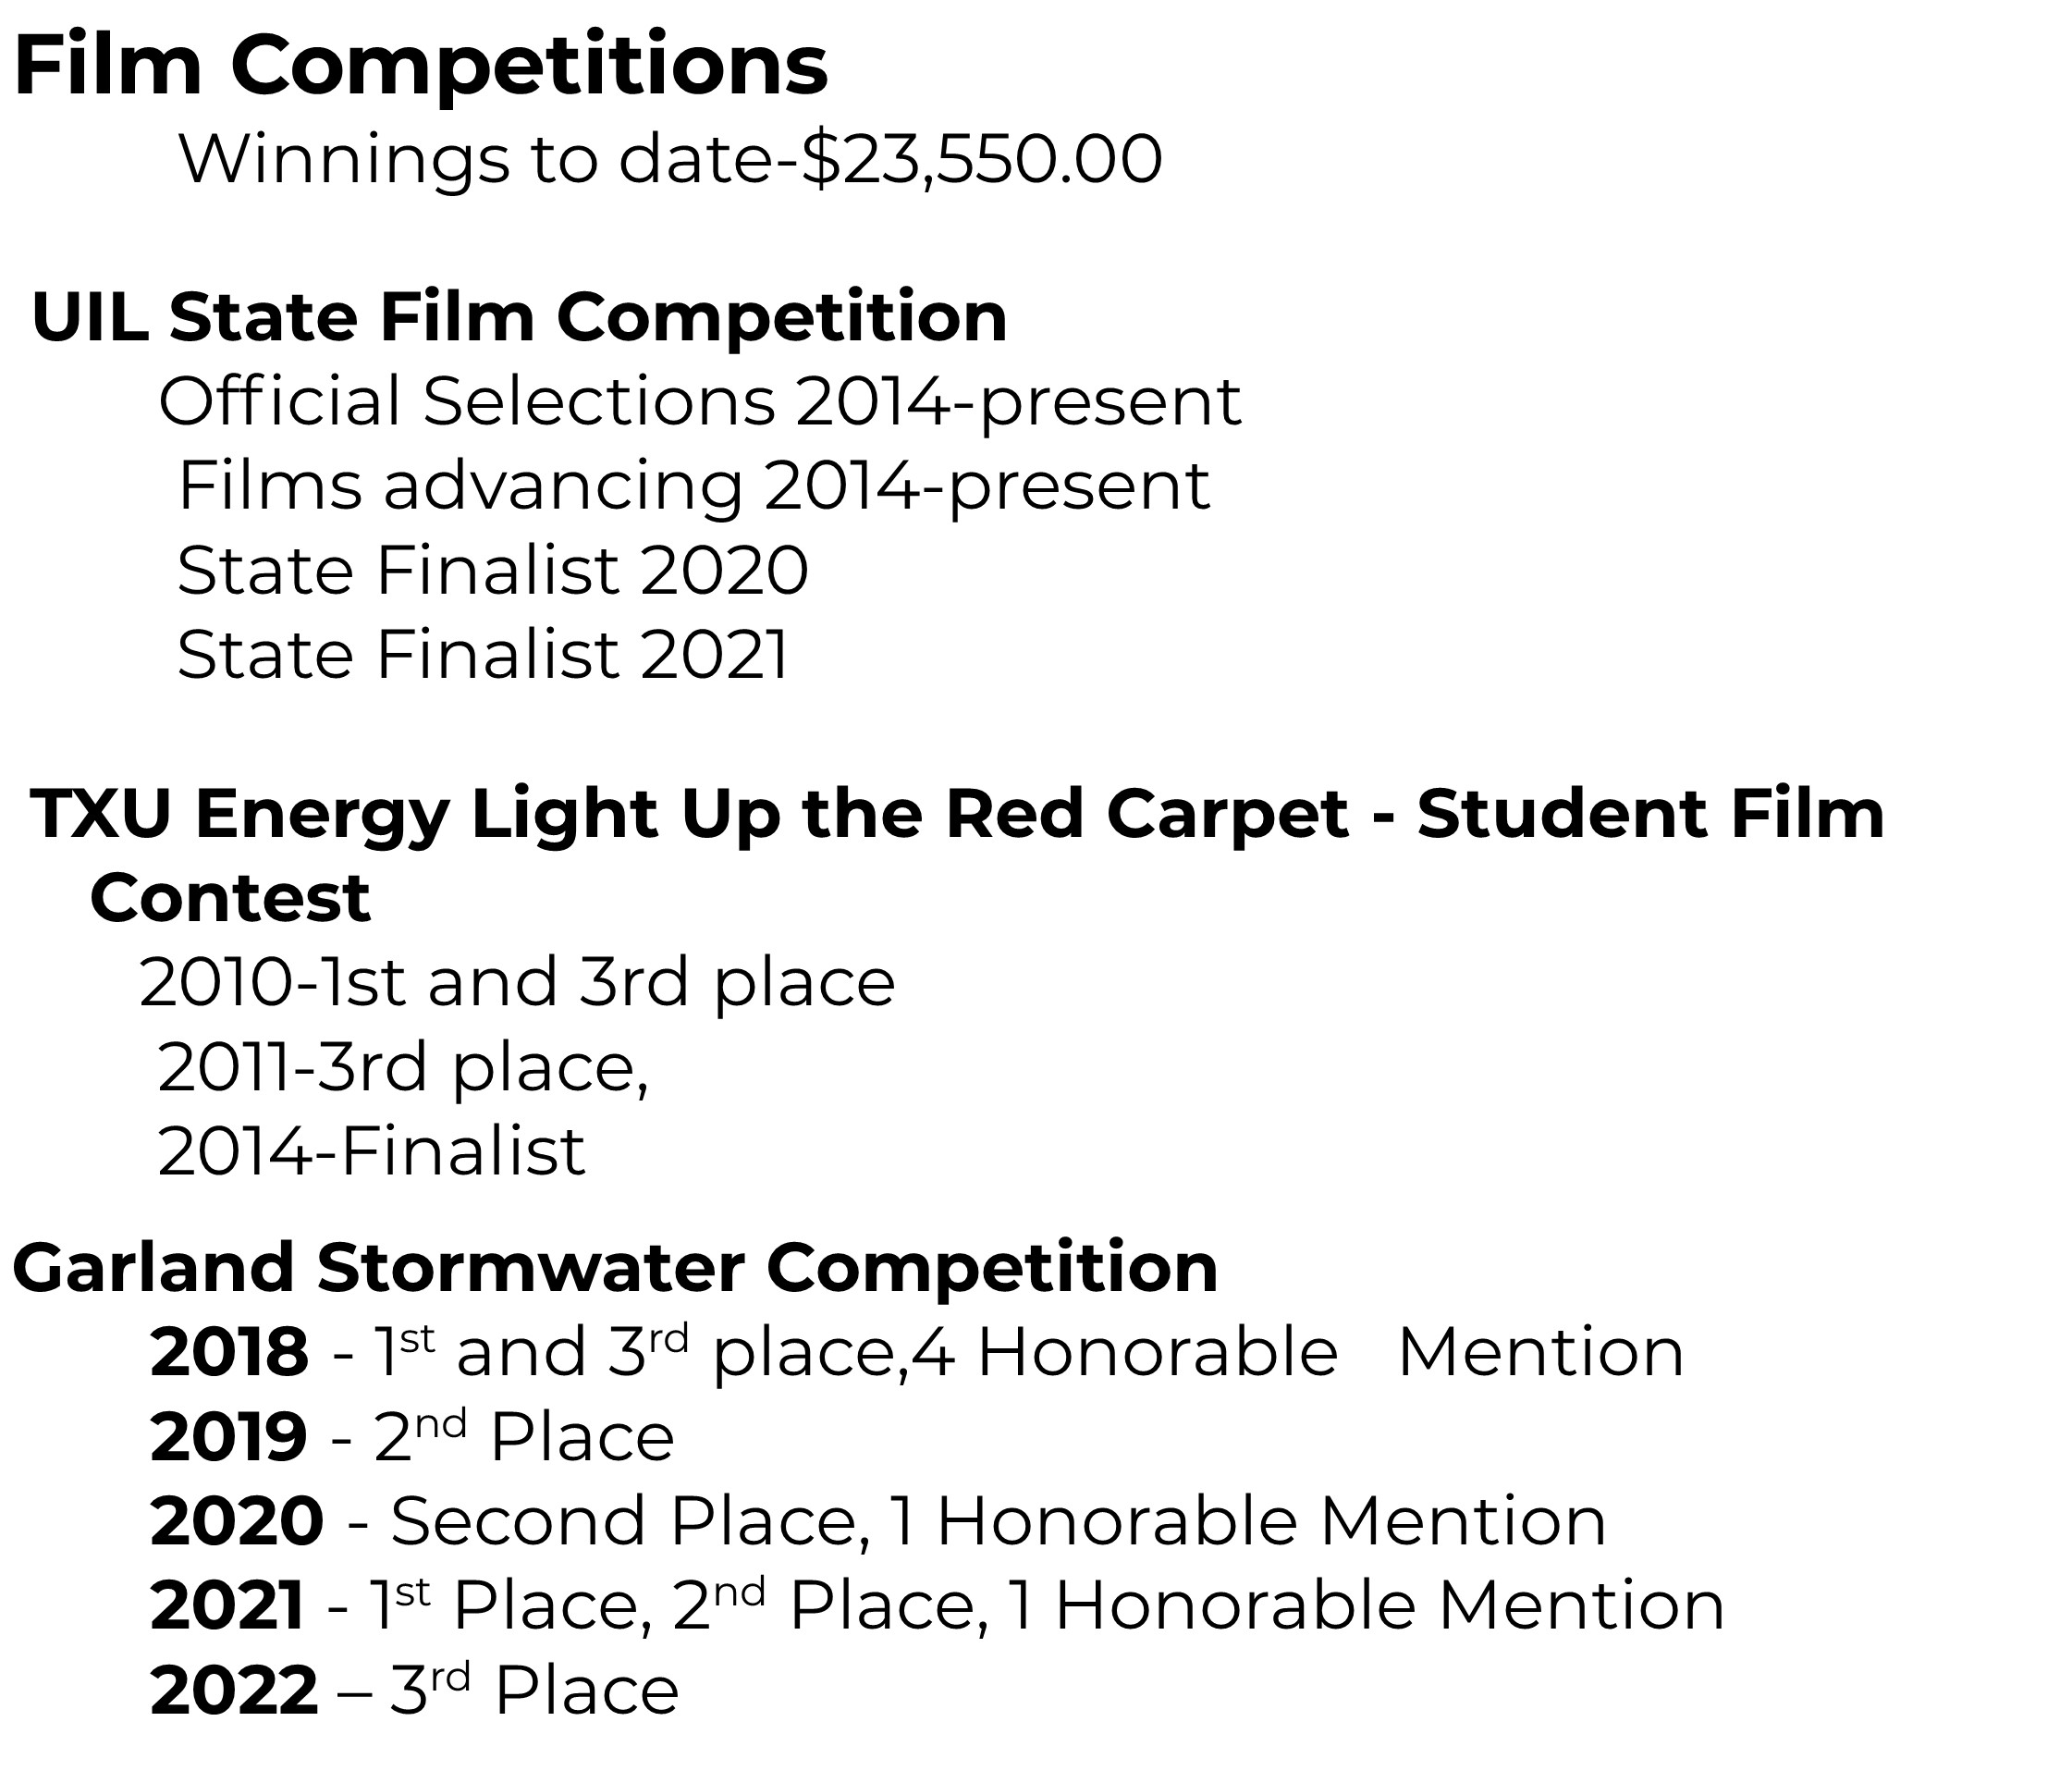Viewport: 2072px width, 1783px height.
Task: Click the bold '2019' year label
Action: [x=228, y=1438]
